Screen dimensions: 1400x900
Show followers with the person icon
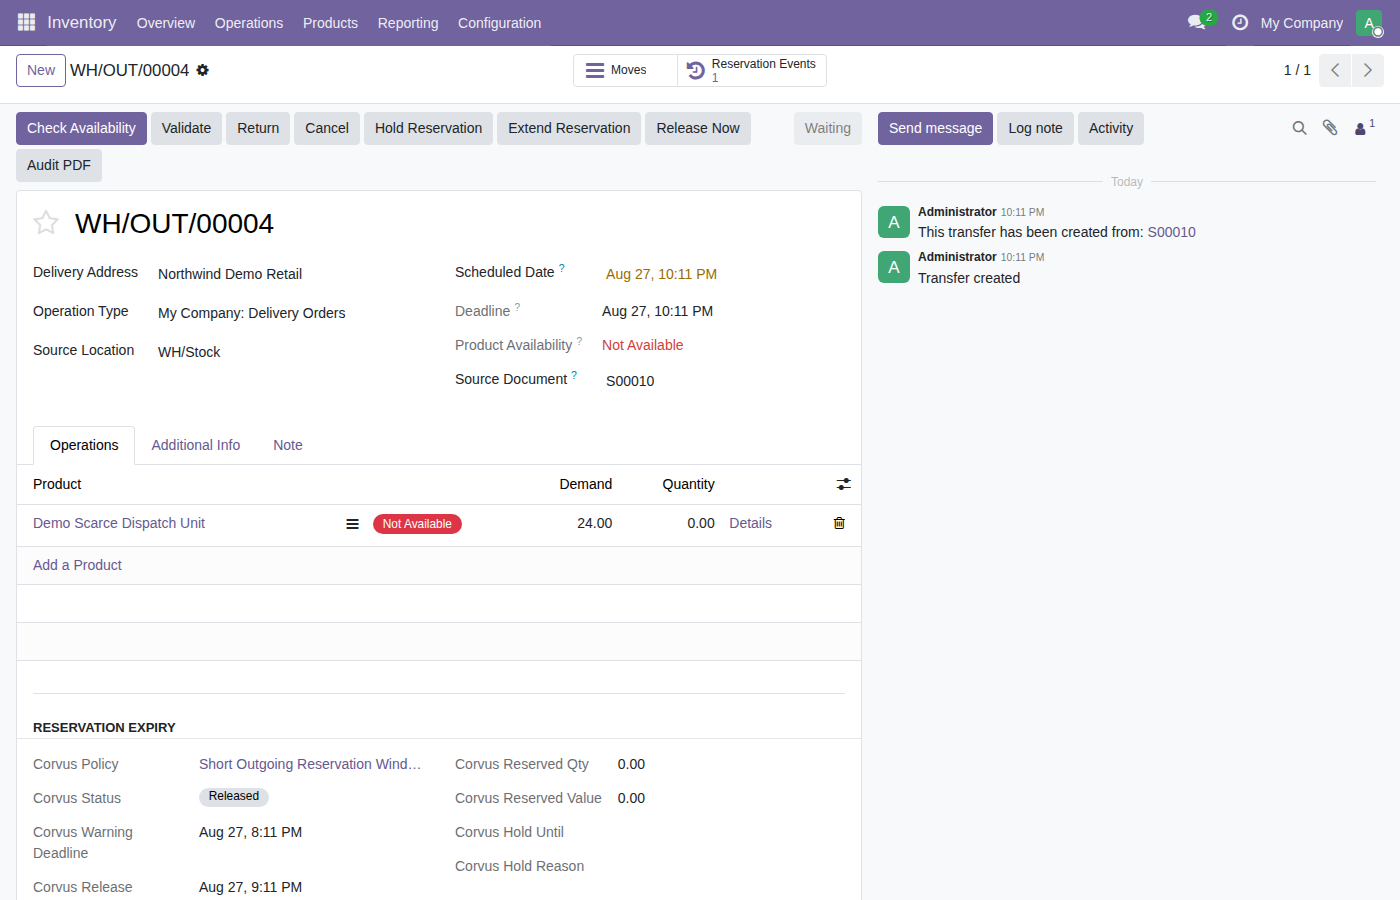tap(1364, 128)
